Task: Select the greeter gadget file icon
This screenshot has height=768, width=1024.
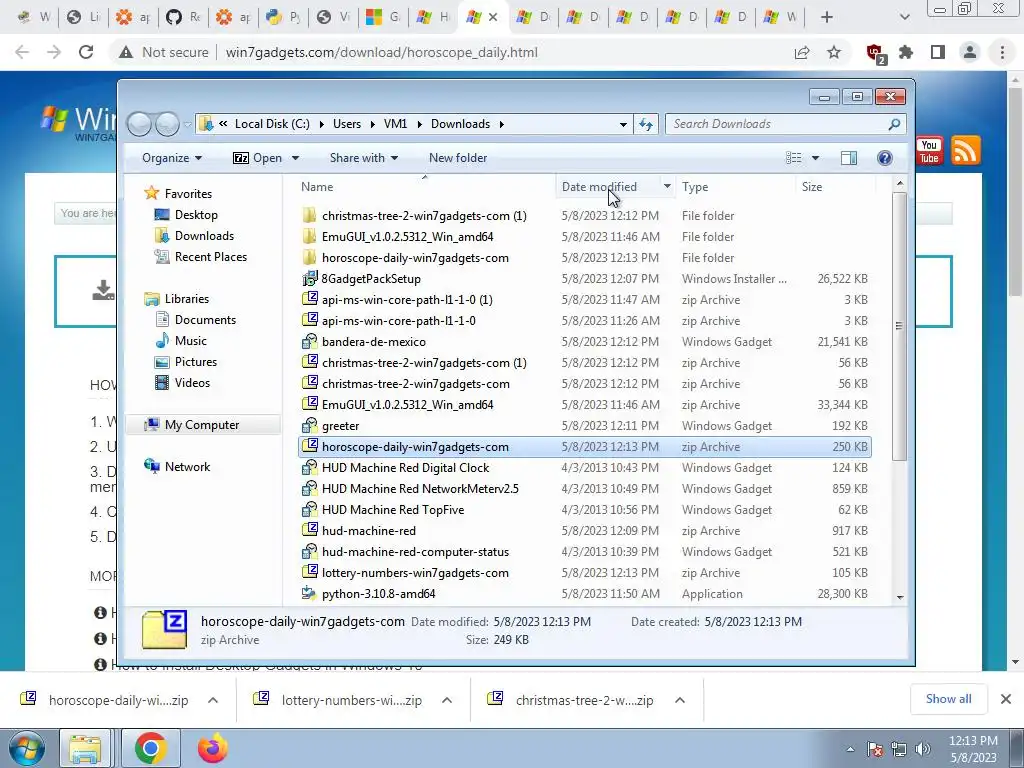Action: point(310,426)
